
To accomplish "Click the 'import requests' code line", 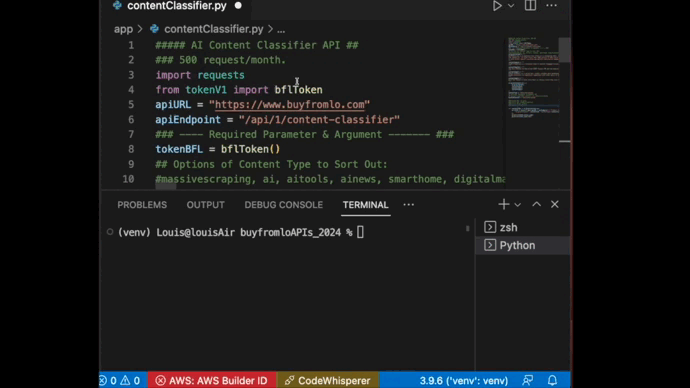I will click(200, 75).
